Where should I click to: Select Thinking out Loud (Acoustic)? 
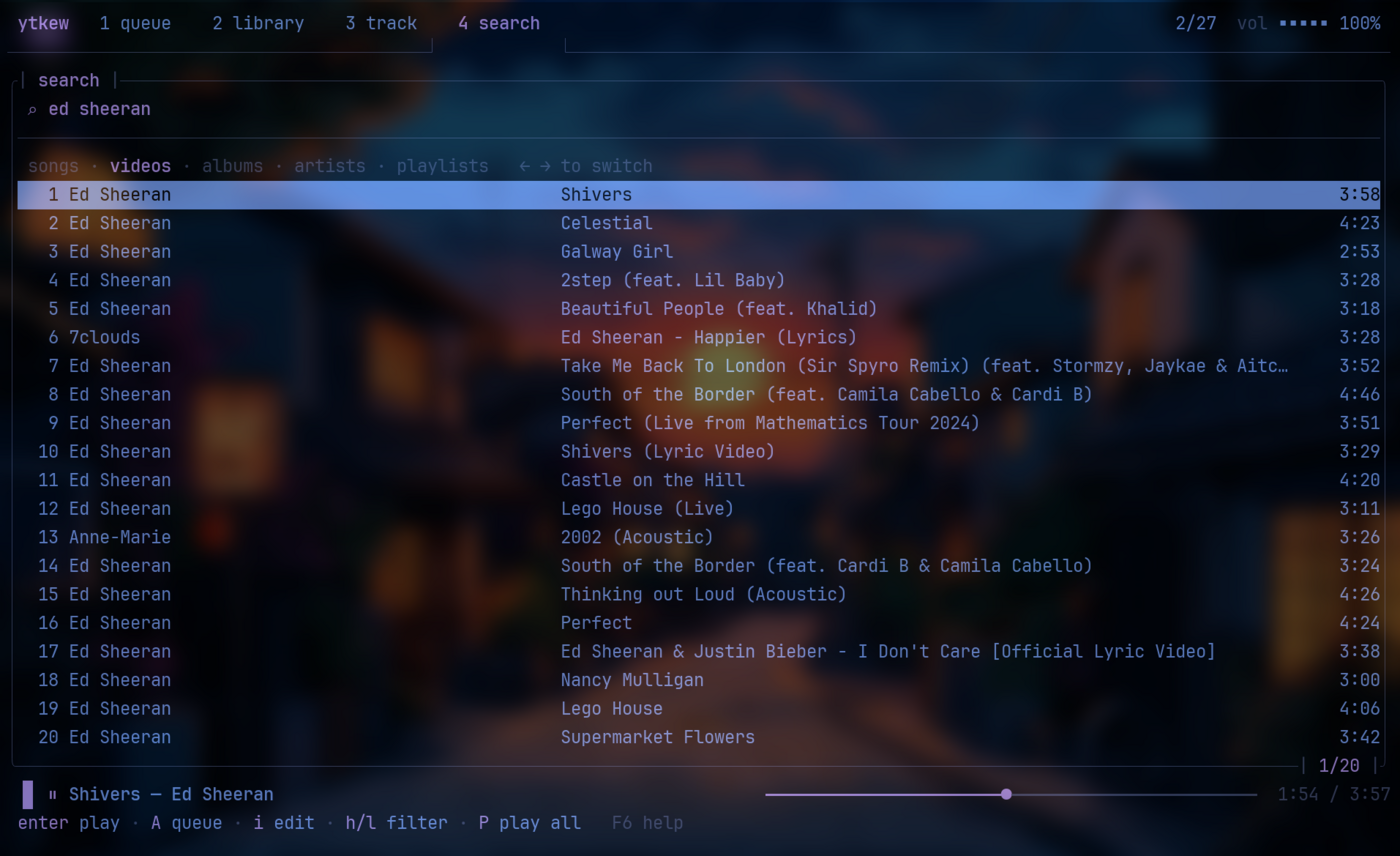[698, 594]
